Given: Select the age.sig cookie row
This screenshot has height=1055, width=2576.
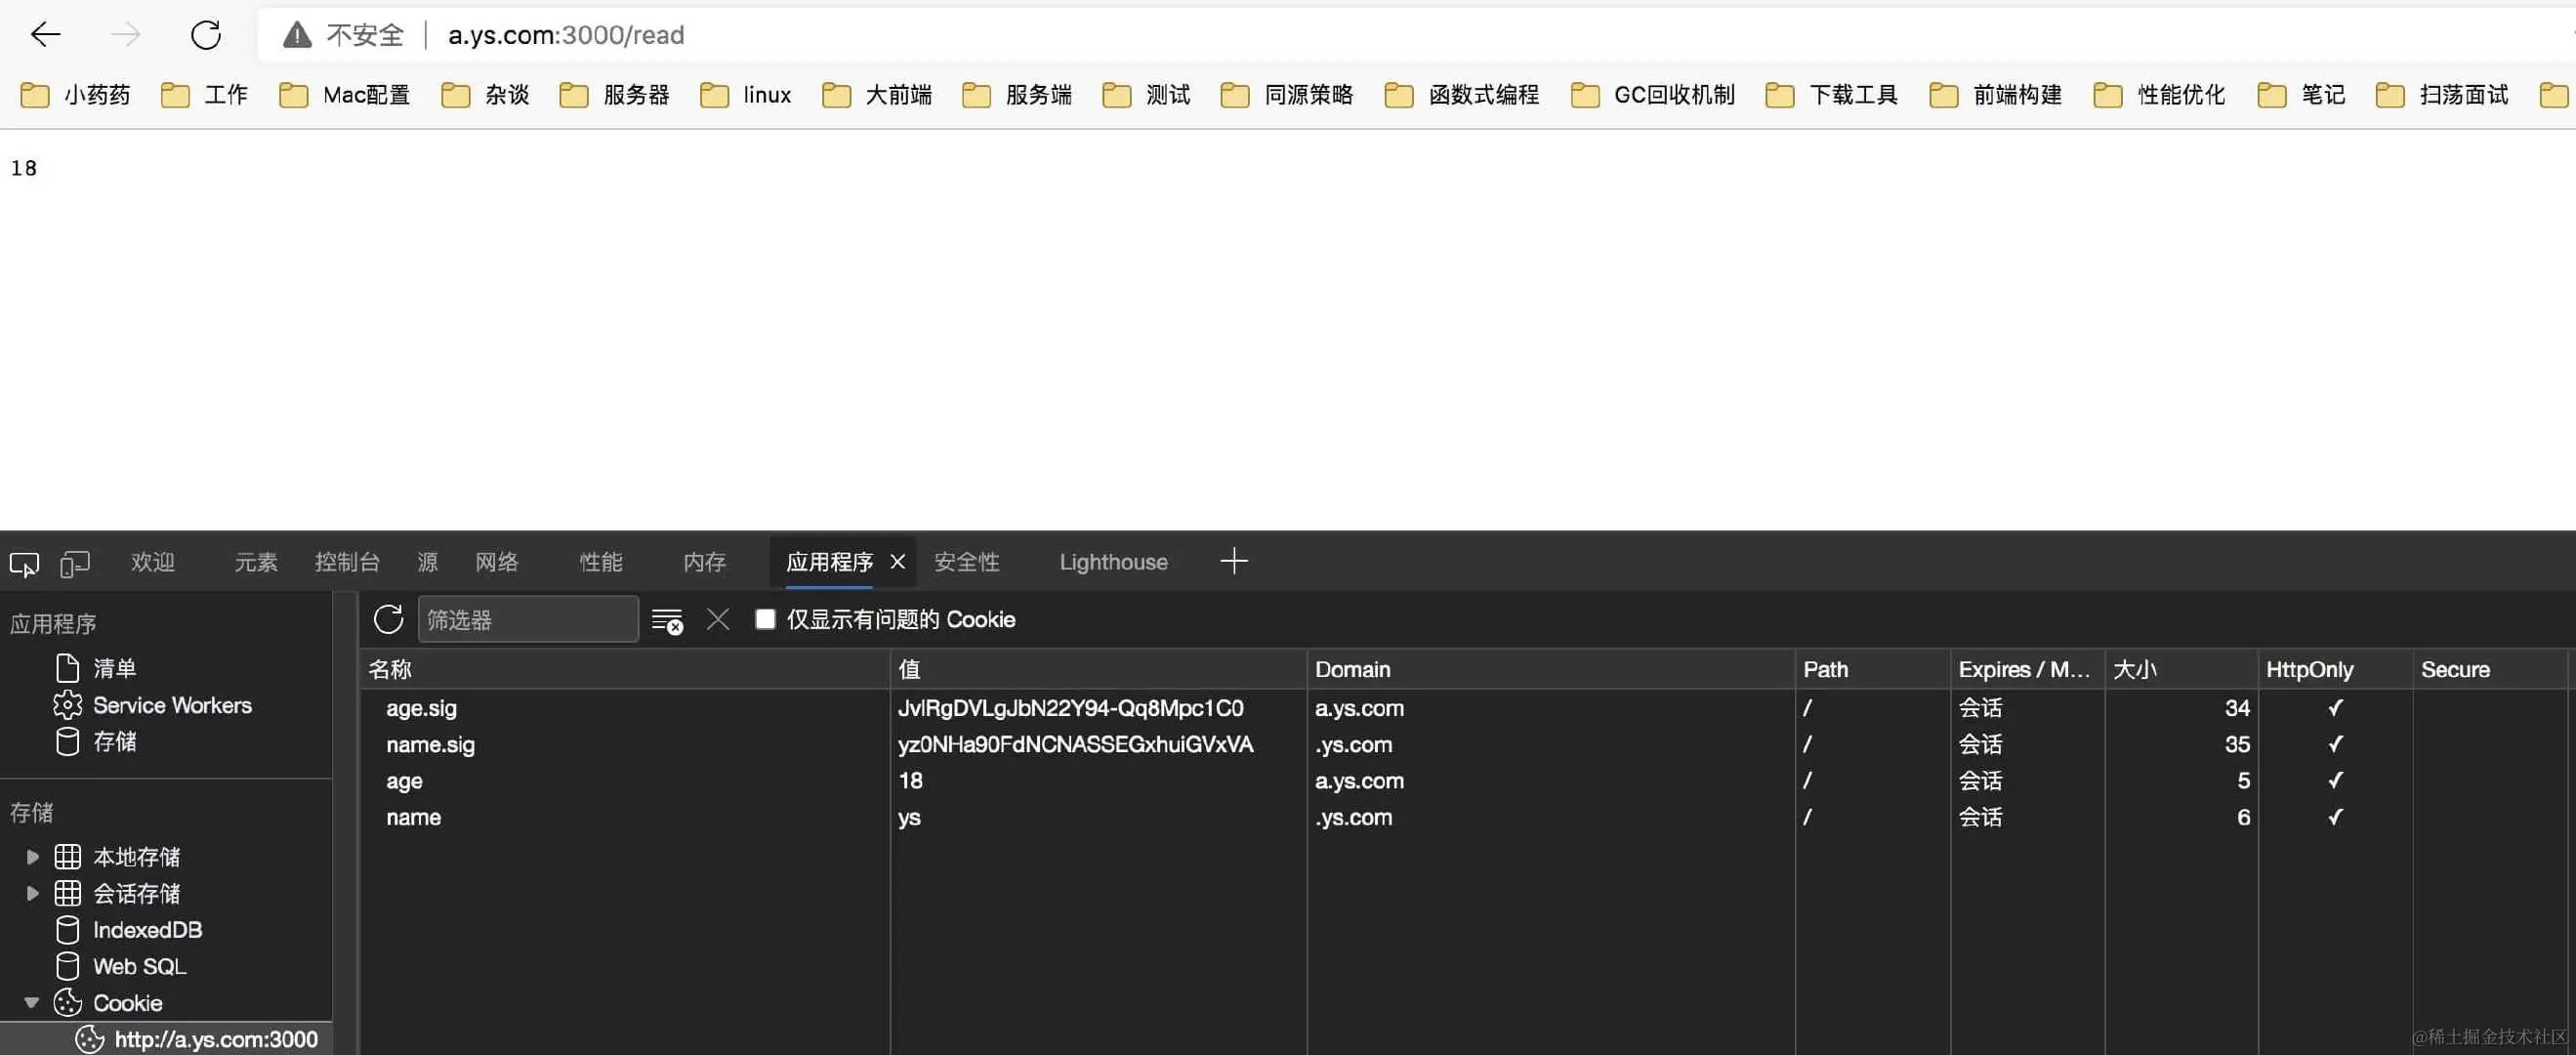Looking at the screenshot, I should coord(421,708).
